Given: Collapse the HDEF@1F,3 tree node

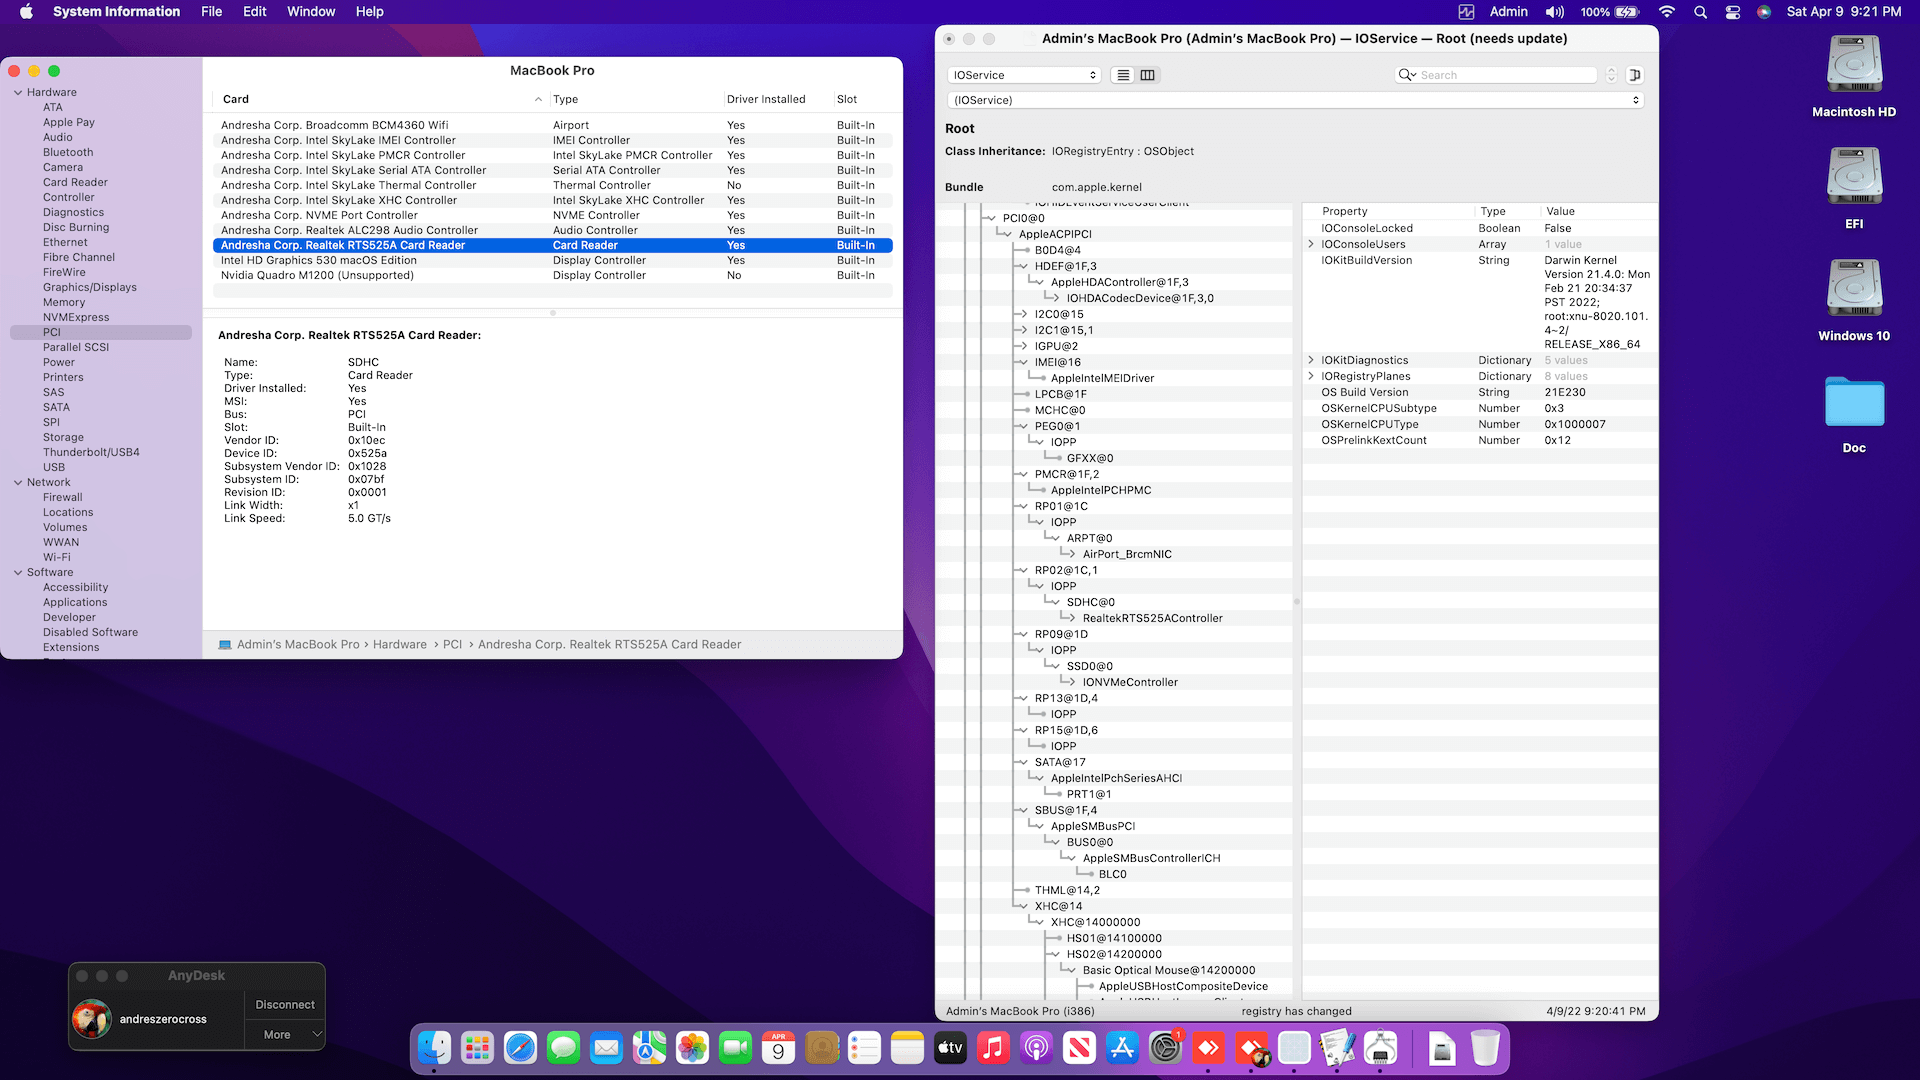Looking at the screenshot, I should click(1022, 266).
